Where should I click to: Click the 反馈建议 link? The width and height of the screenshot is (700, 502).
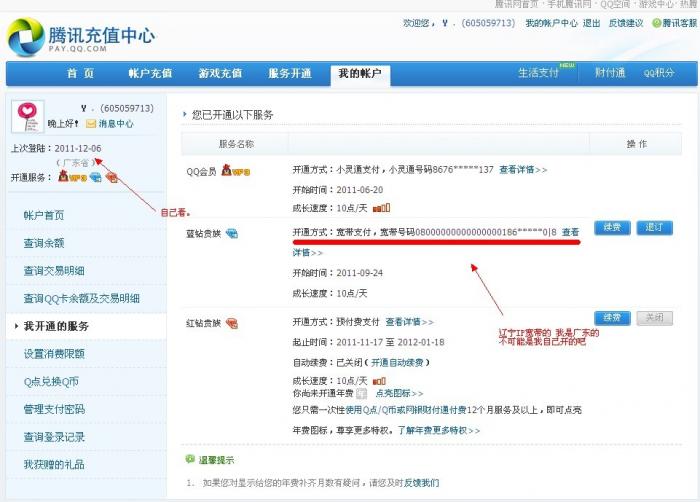coord(626,23)
